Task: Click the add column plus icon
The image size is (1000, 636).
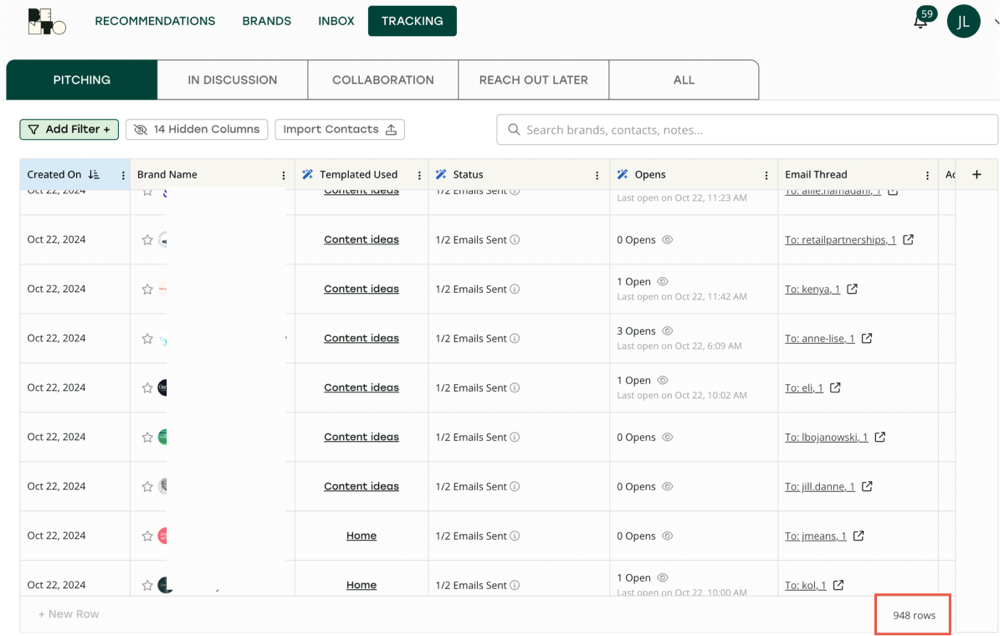Action: tap(976, 174)
